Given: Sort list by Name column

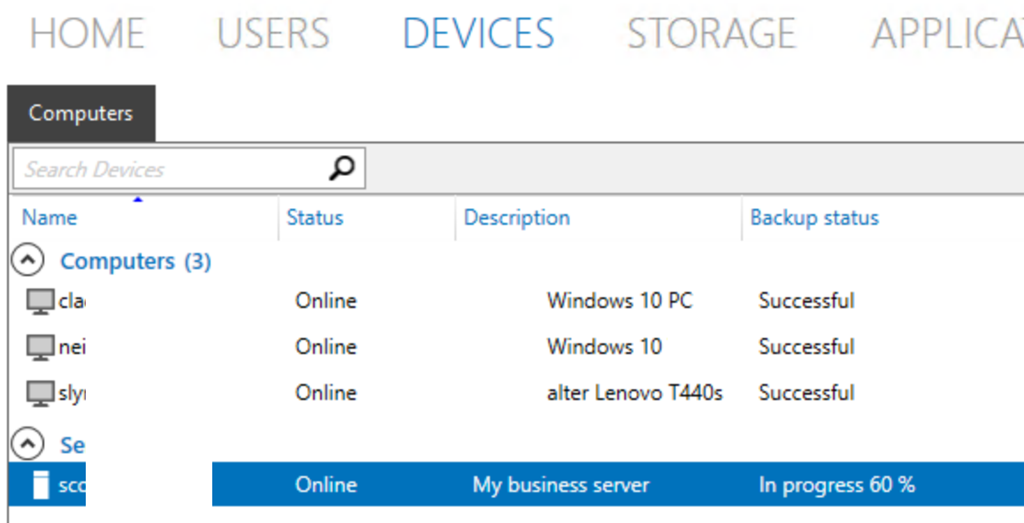Looking at the screenshot, I should pyautogui.click(x=50, y=217).
